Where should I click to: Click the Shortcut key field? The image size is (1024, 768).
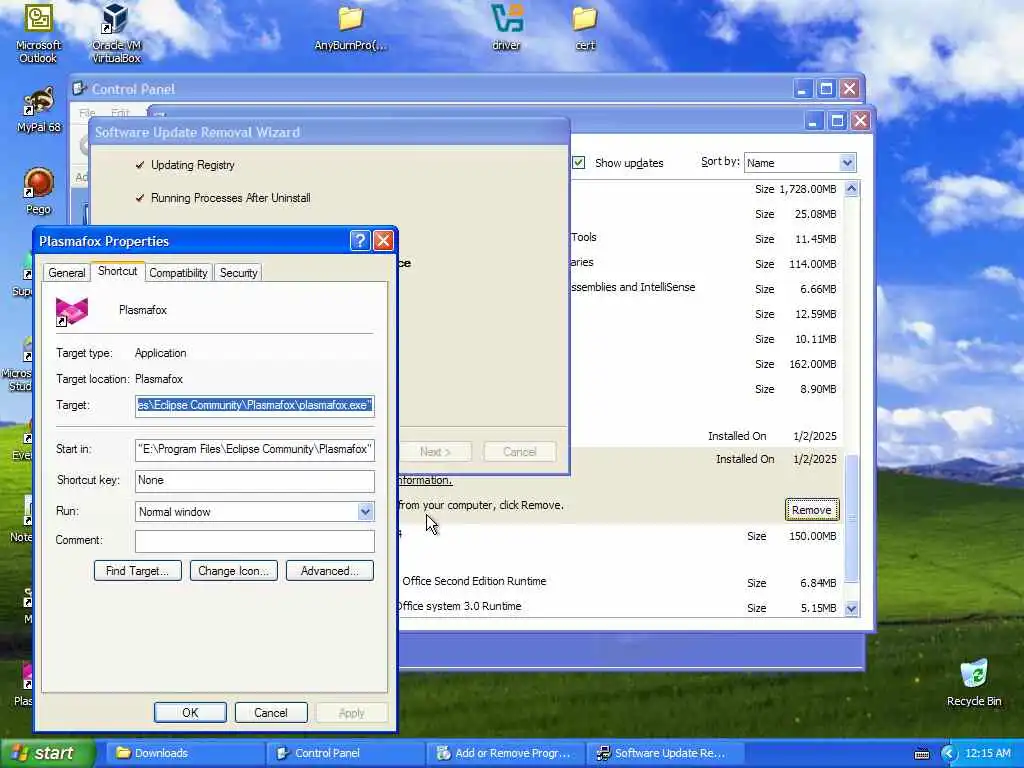point(255,481)
